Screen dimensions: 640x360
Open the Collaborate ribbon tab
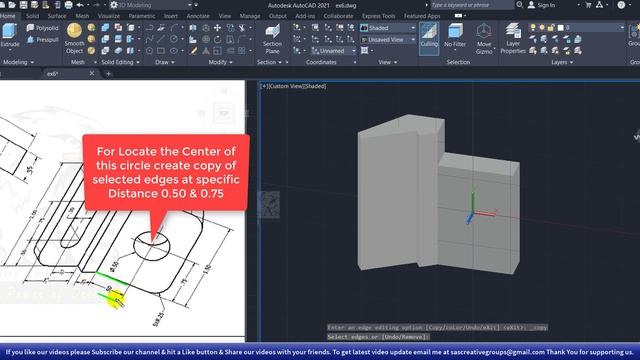point(338,16)
